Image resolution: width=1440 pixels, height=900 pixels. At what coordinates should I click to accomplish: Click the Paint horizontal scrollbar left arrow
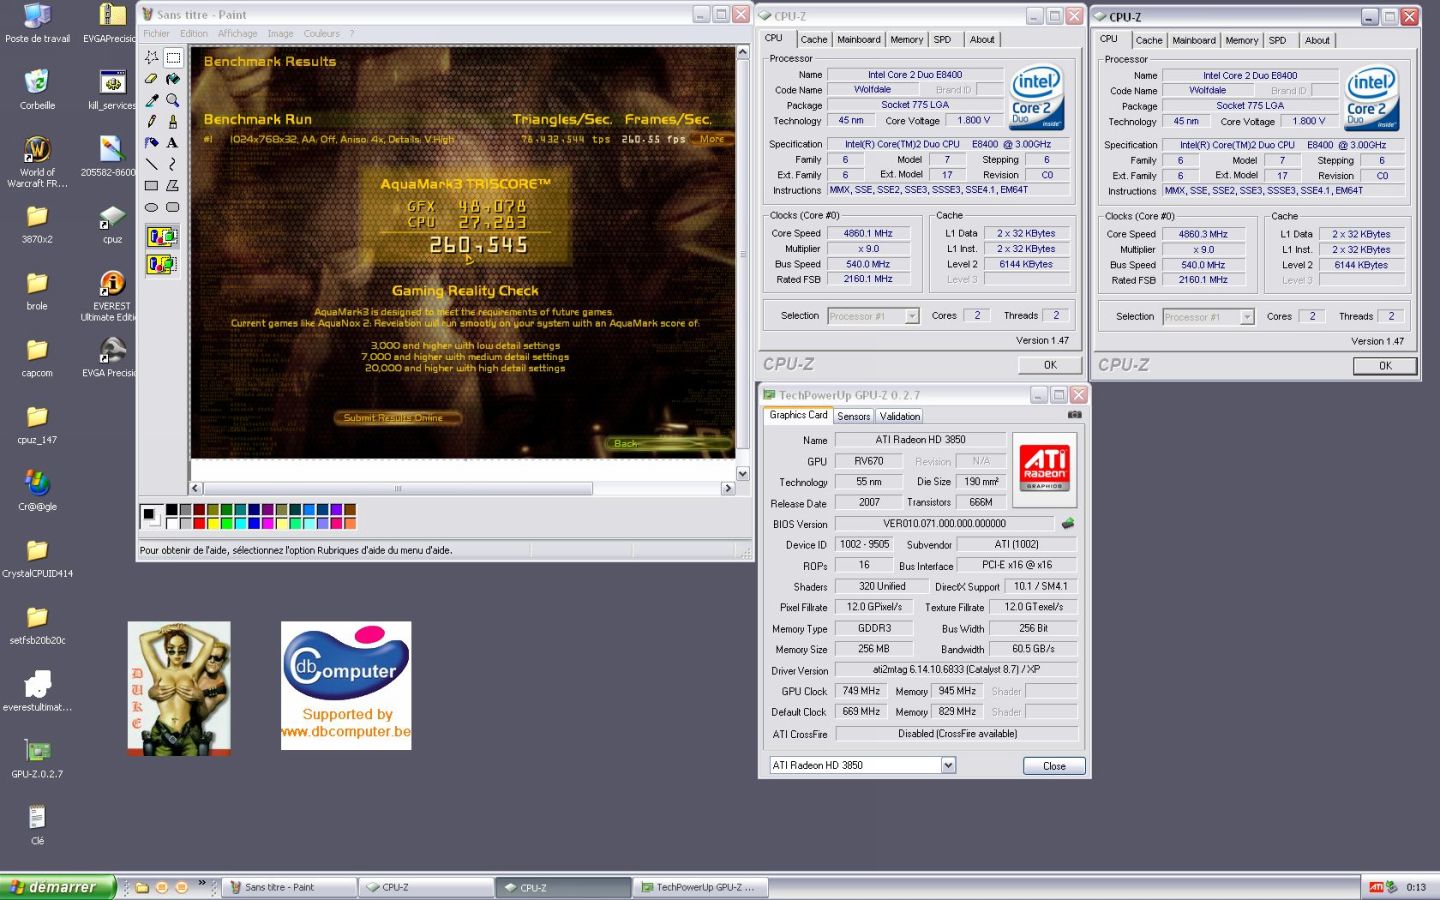pos(196,489)
